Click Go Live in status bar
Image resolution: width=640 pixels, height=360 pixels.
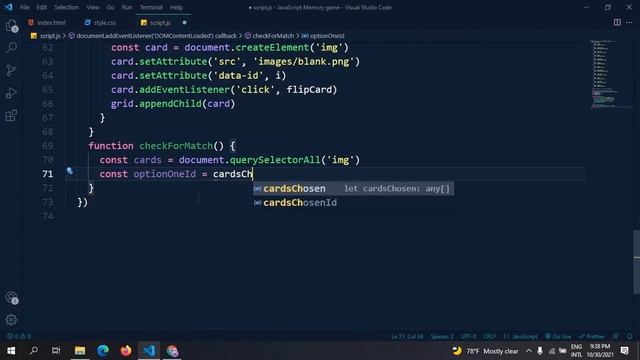558,336
